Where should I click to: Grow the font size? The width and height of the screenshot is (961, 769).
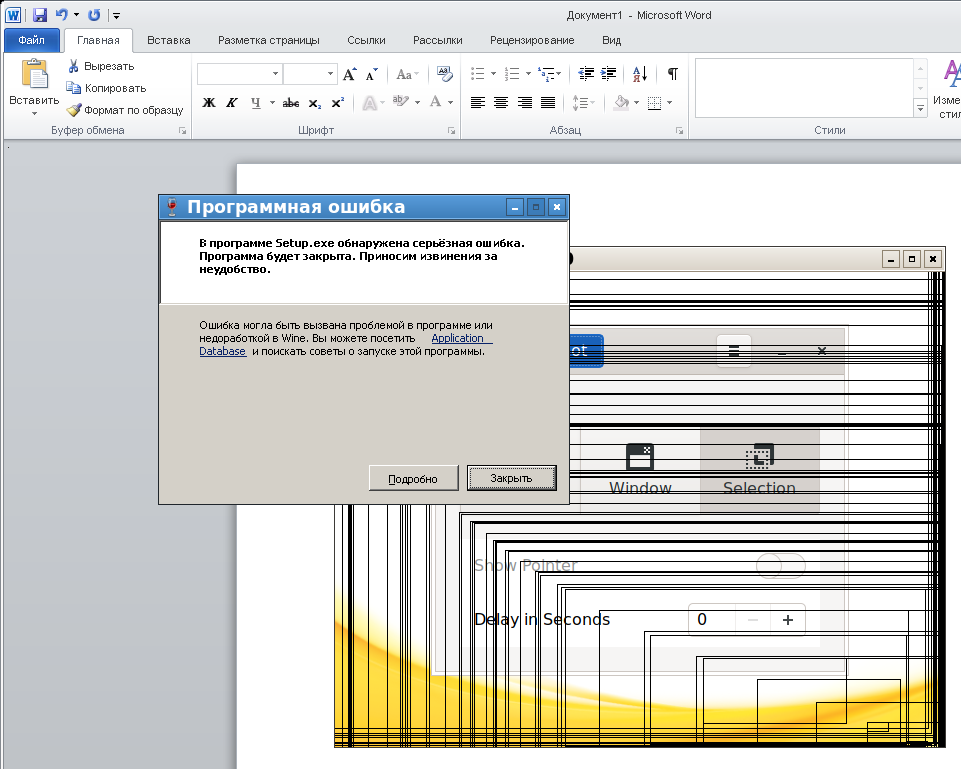coord(349,74)
